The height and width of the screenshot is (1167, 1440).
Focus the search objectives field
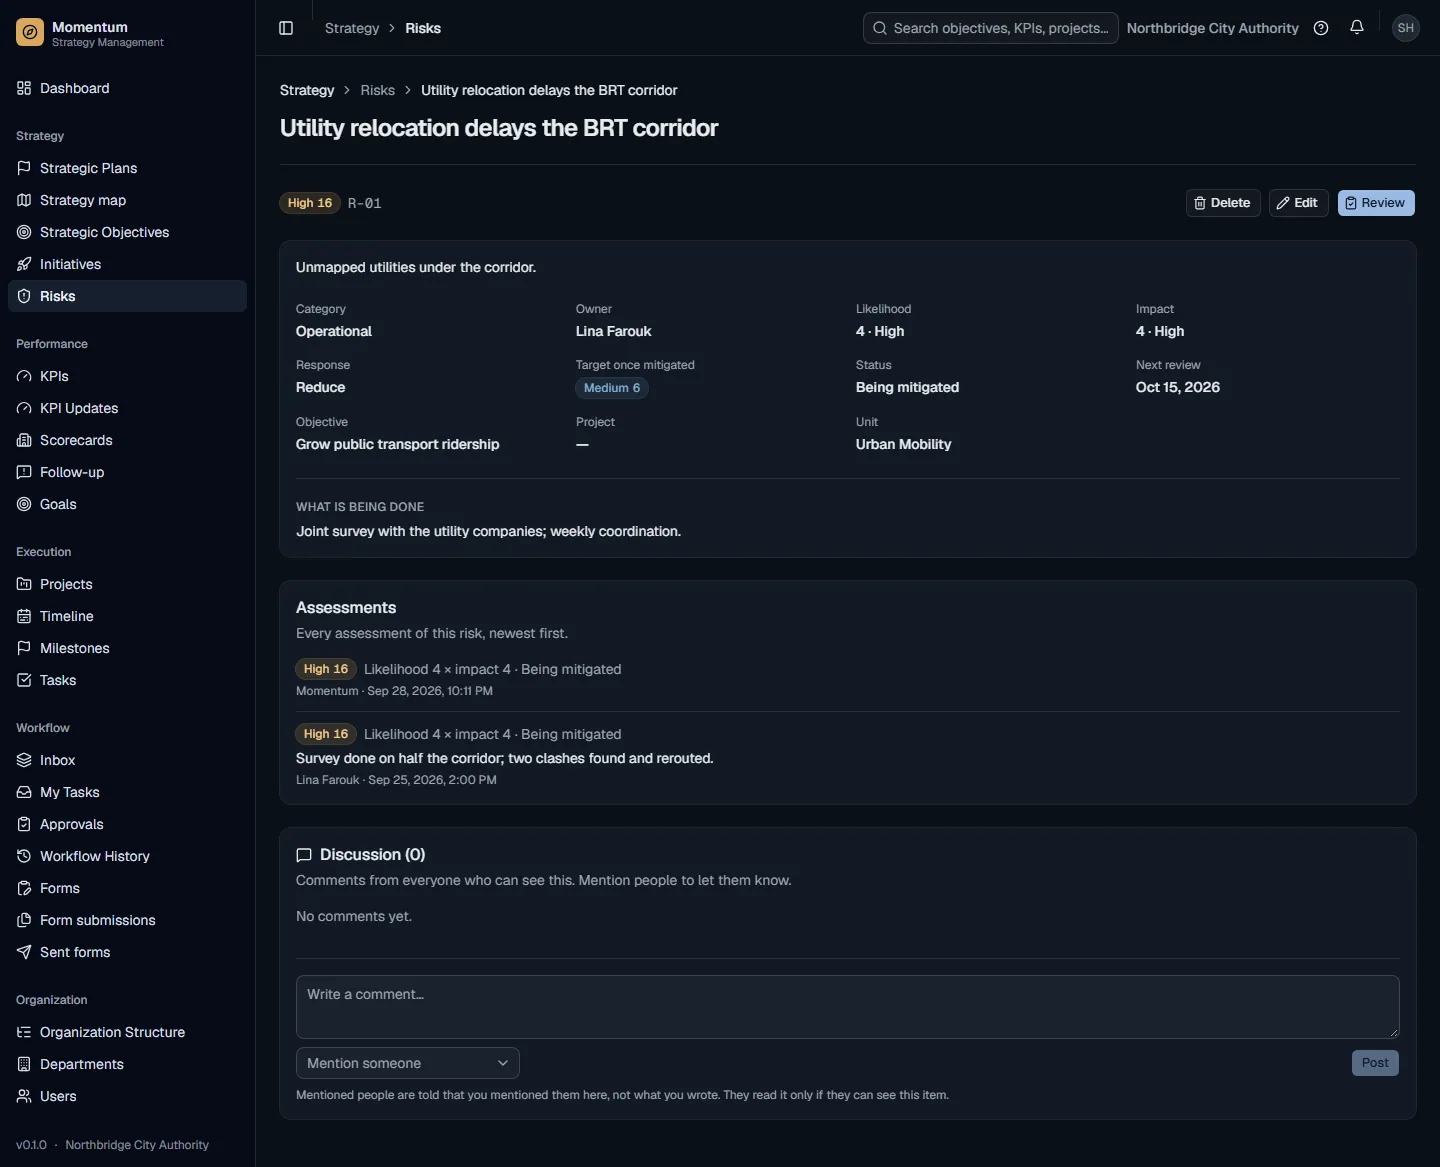(991, 28)
